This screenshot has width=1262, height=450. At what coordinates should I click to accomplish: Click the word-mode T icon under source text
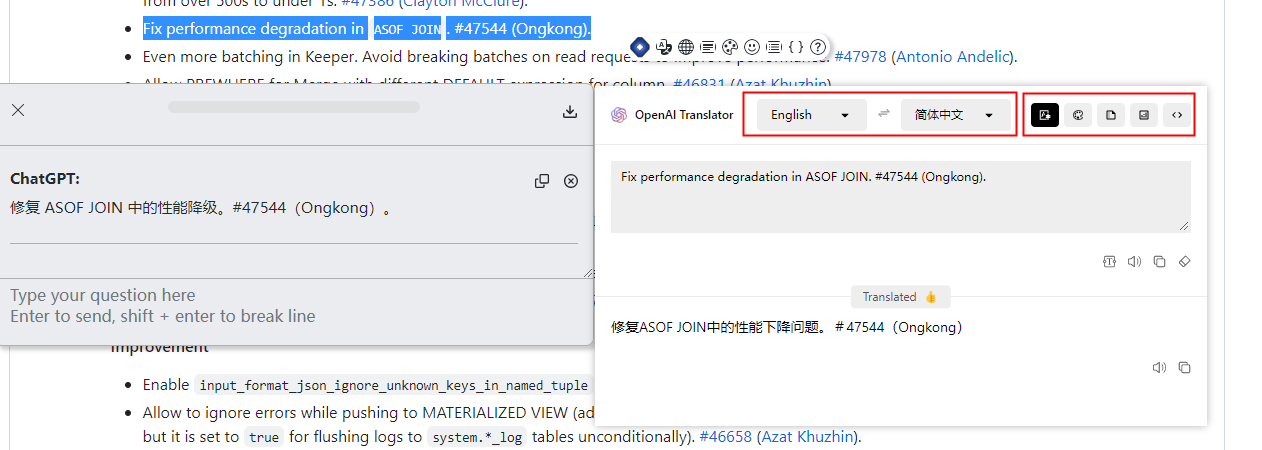pyautogui.click(x=1110, y=262)
